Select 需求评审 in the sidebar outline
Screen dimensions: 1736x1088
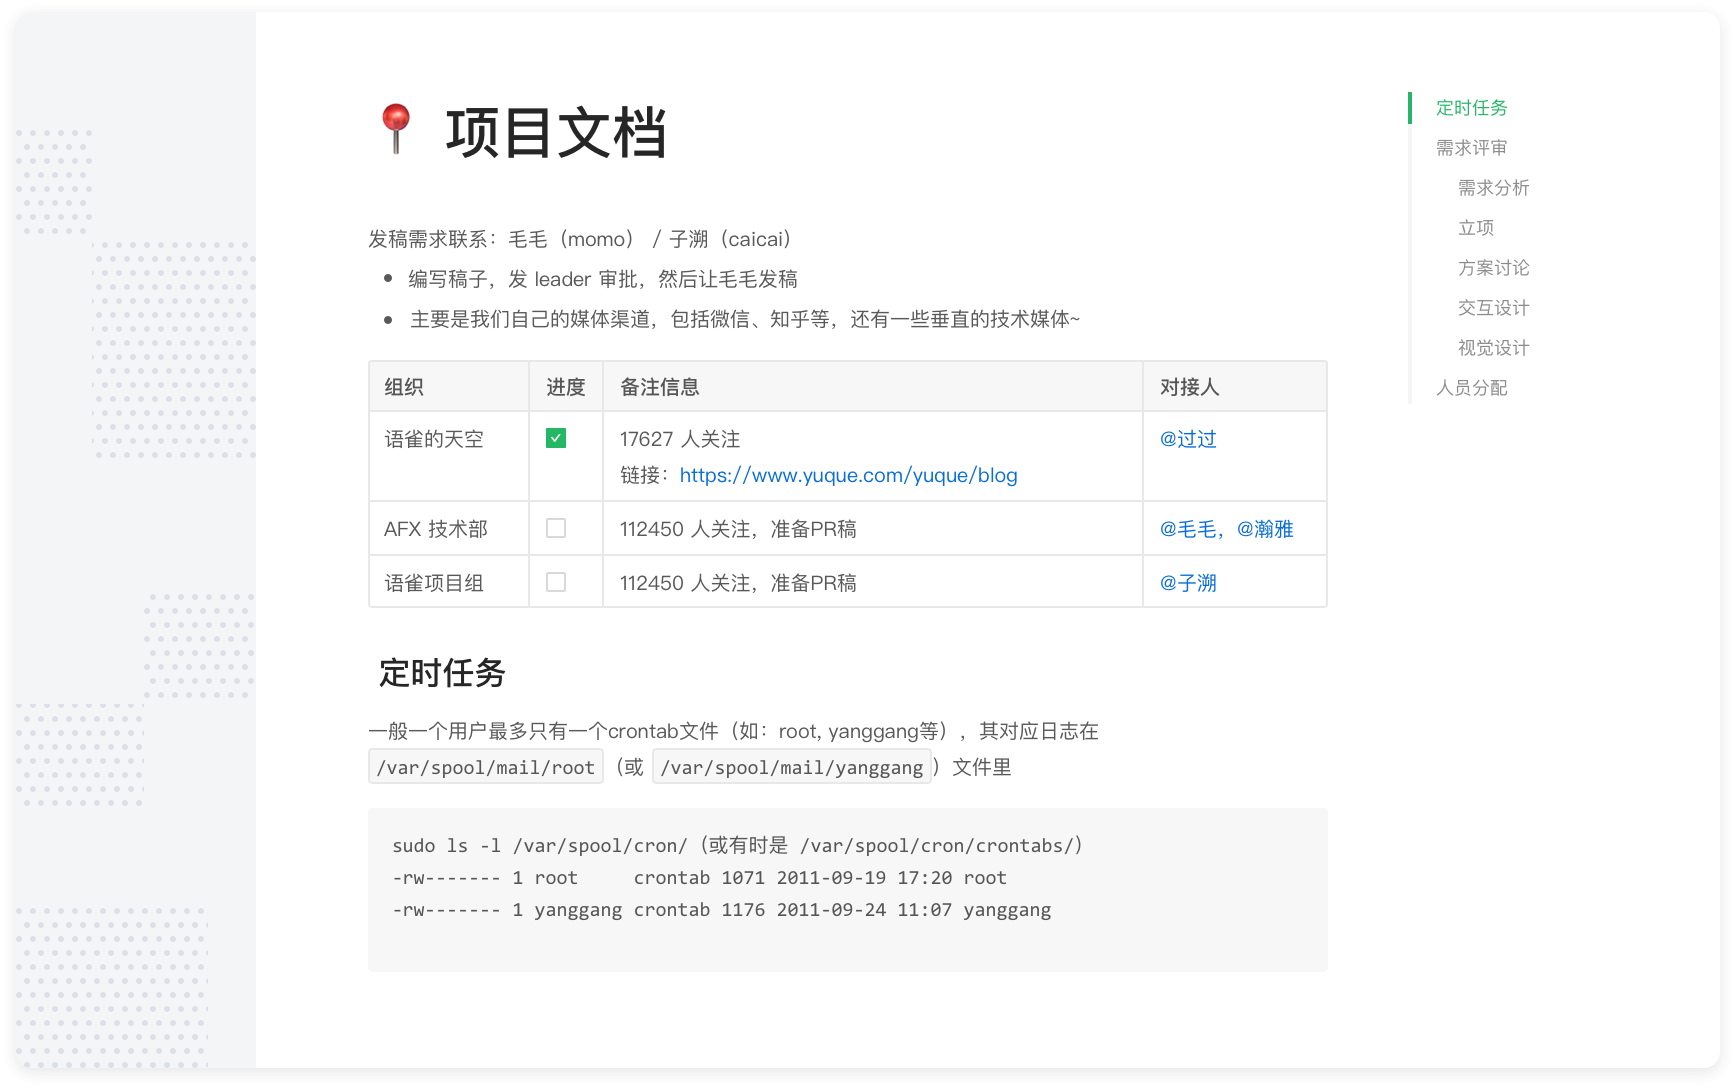pos(1471,147)
